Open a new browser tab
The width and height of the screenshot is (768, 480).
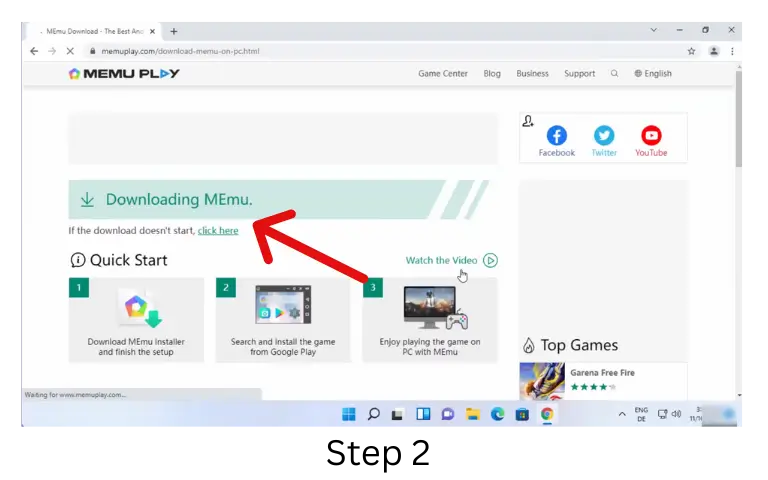click(173, 31)
